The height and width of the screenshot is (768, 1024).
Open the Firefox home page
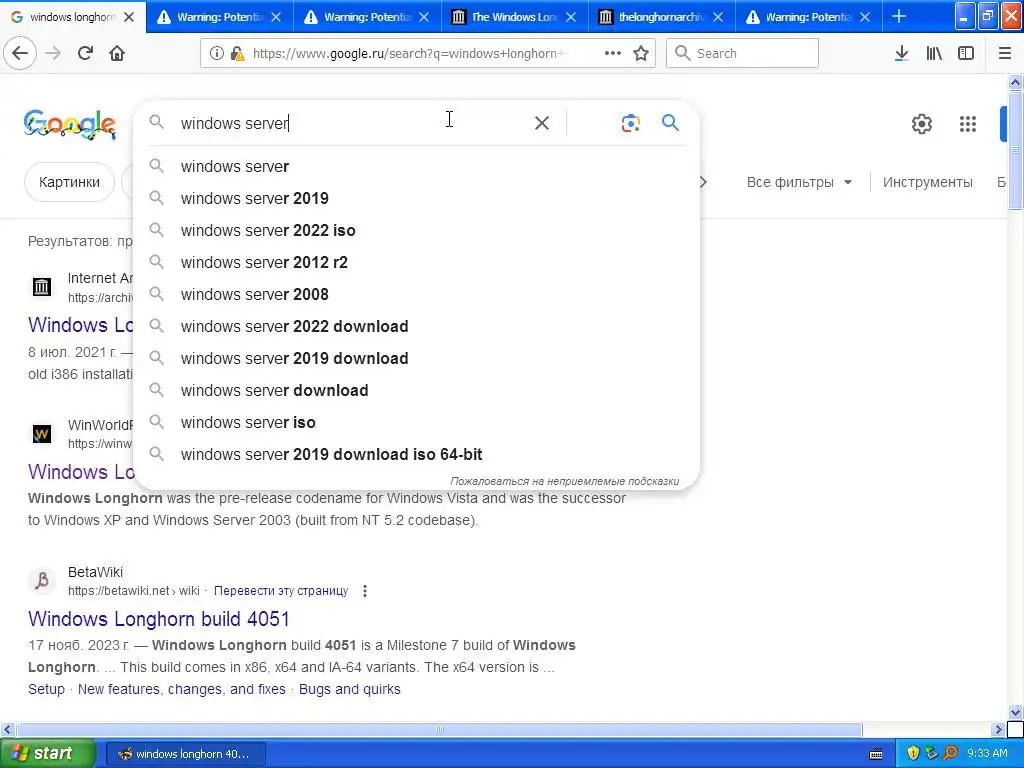(x=117, y=54)
